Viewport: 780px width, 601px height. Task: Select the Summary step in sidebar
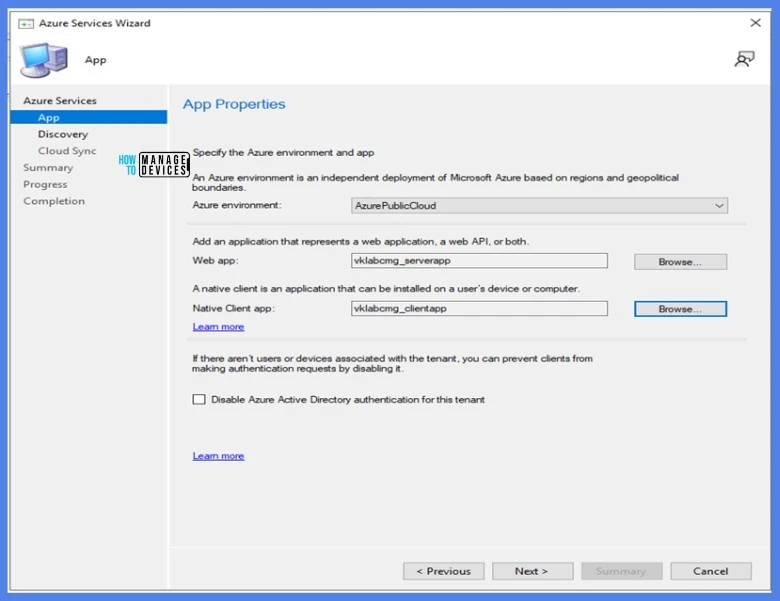[48, 168]
